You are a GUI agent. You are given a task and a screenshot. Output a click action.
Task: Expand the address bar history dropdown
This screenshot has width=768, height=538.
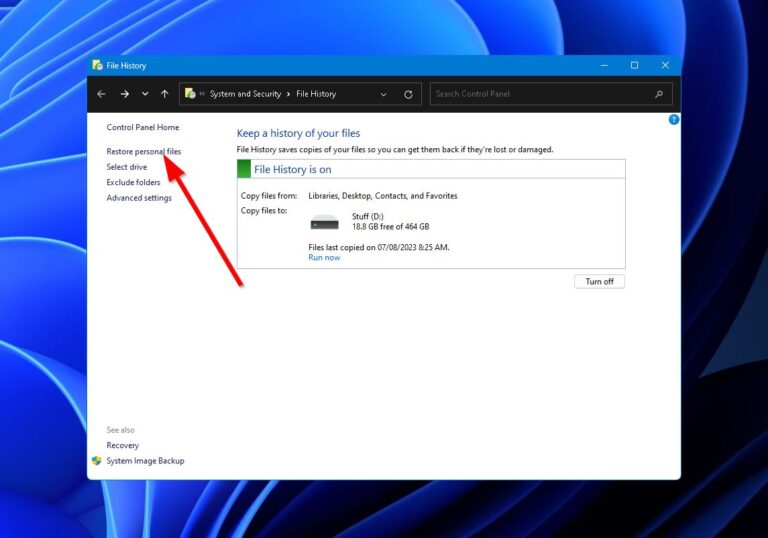pyautogui.click(x=384, y=94)
